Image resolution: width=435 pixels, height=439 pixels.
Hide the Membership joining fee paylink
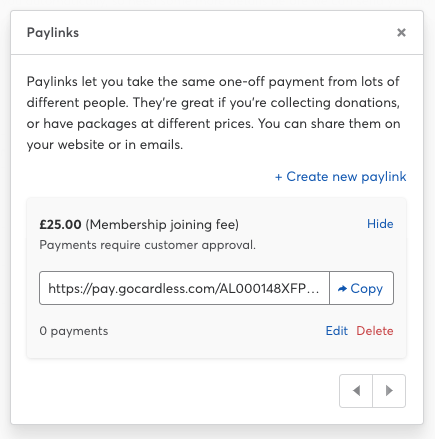(380, 224)
